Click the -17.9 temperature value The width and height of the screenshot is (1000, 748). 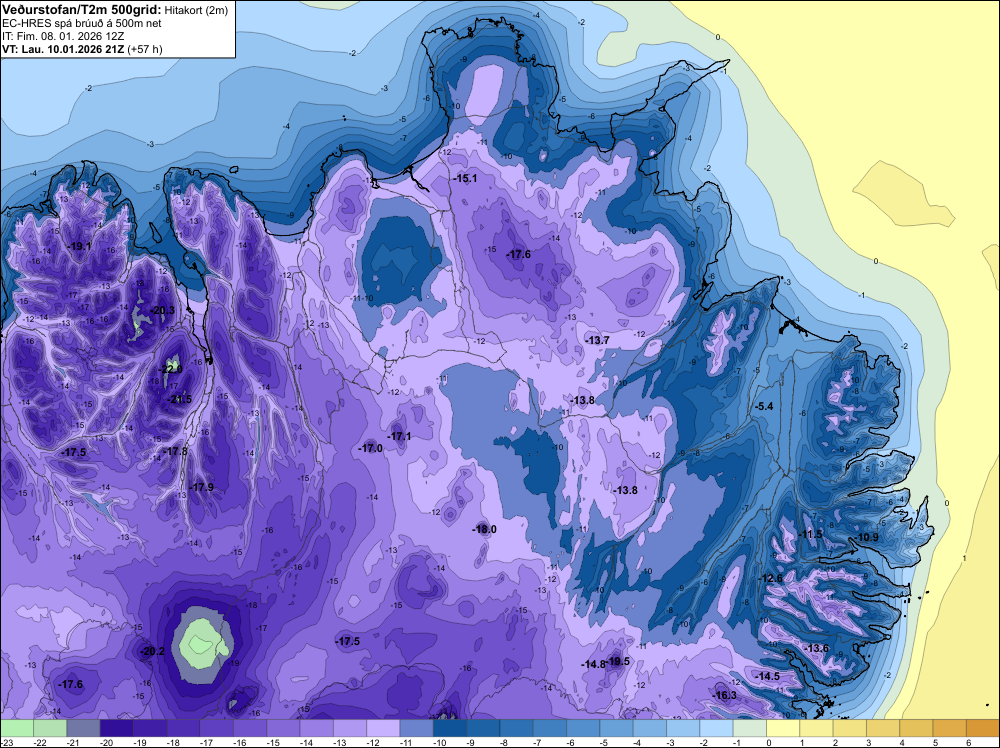click(202, 487)
